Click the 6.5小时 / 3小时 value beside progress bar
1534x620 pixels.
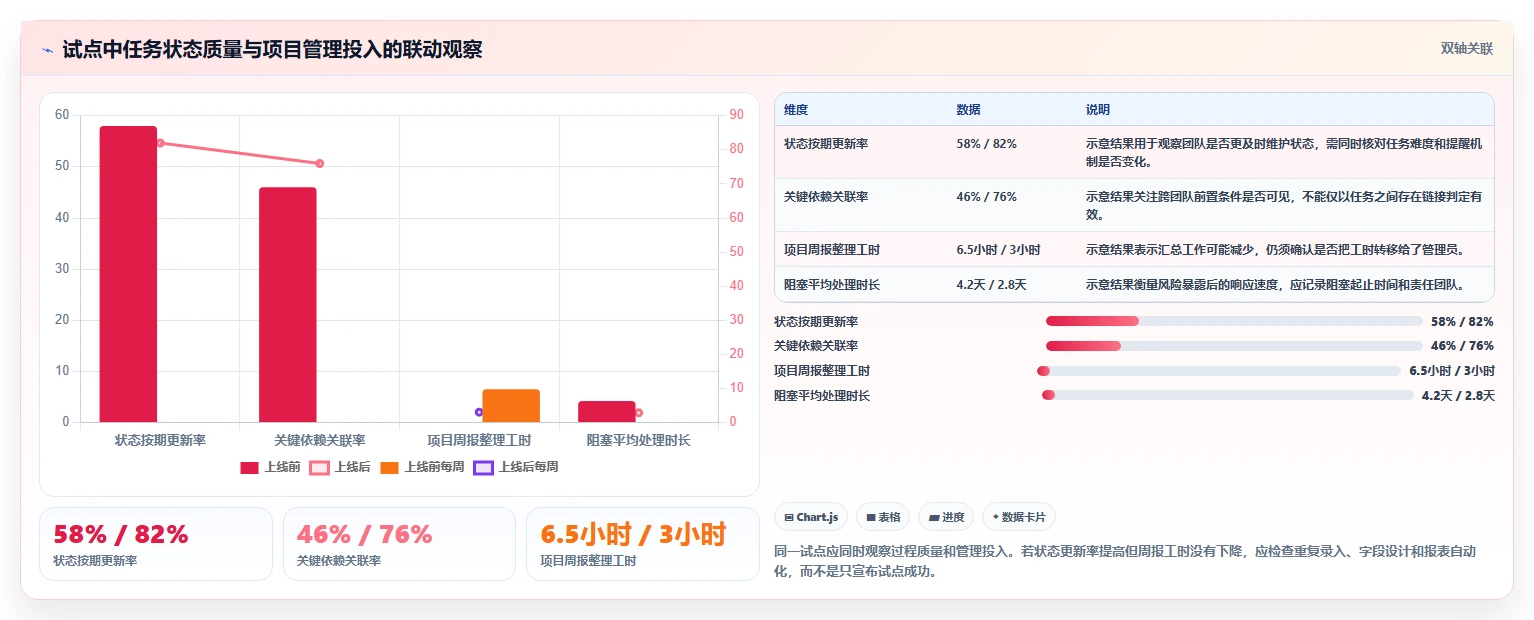(1452, 371)
